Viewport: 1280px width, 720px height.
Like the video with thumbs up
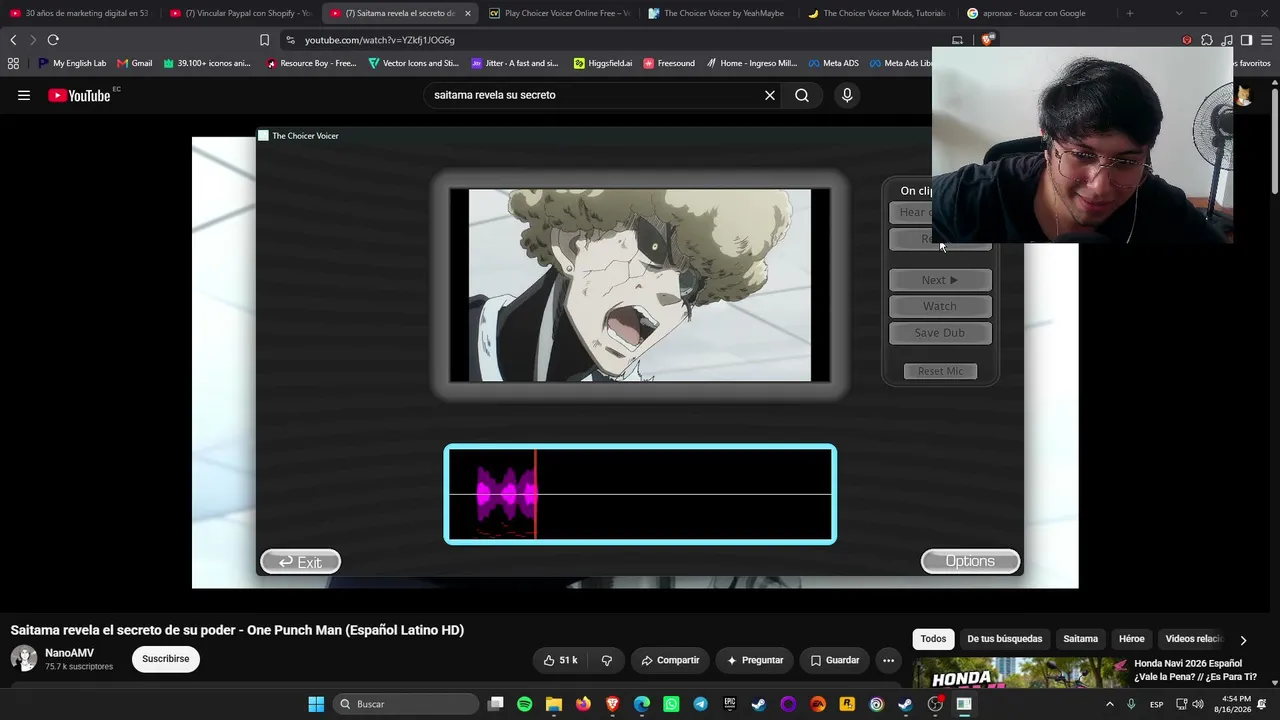click(x=560, y=660)
